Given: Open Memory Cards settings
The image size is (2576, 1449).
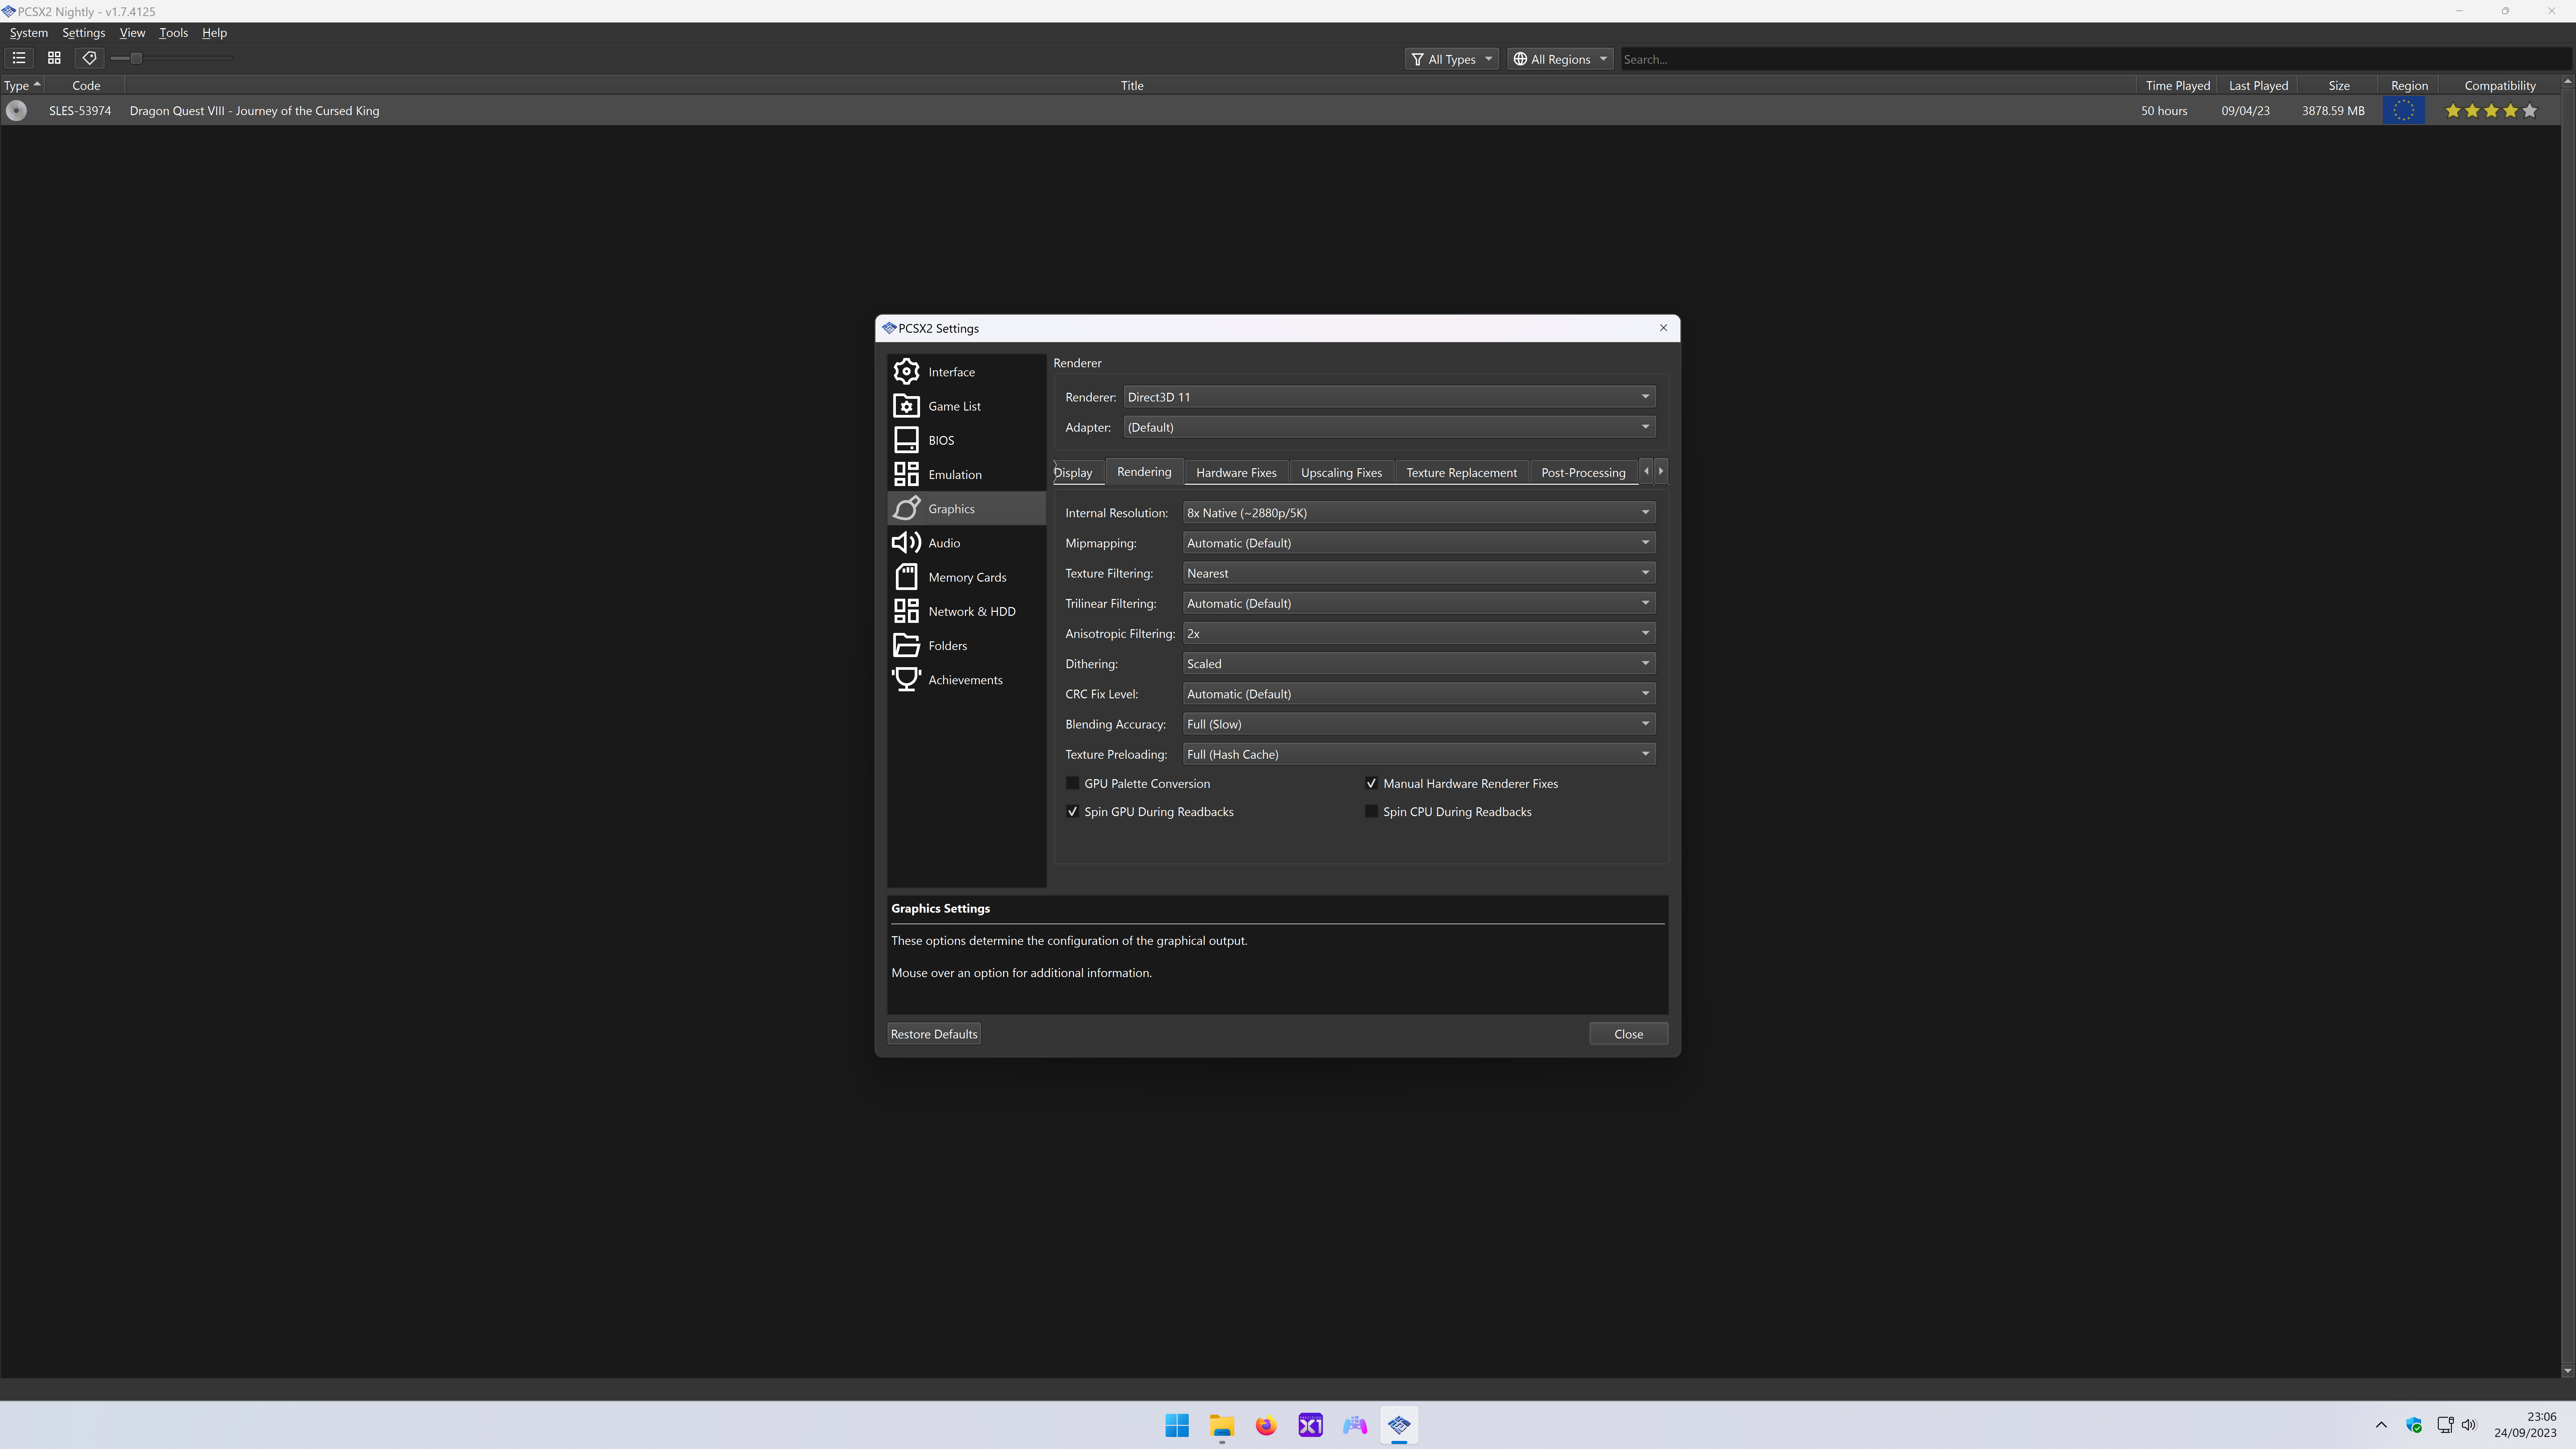Looking at the screenshot, I should pos(966,577).
